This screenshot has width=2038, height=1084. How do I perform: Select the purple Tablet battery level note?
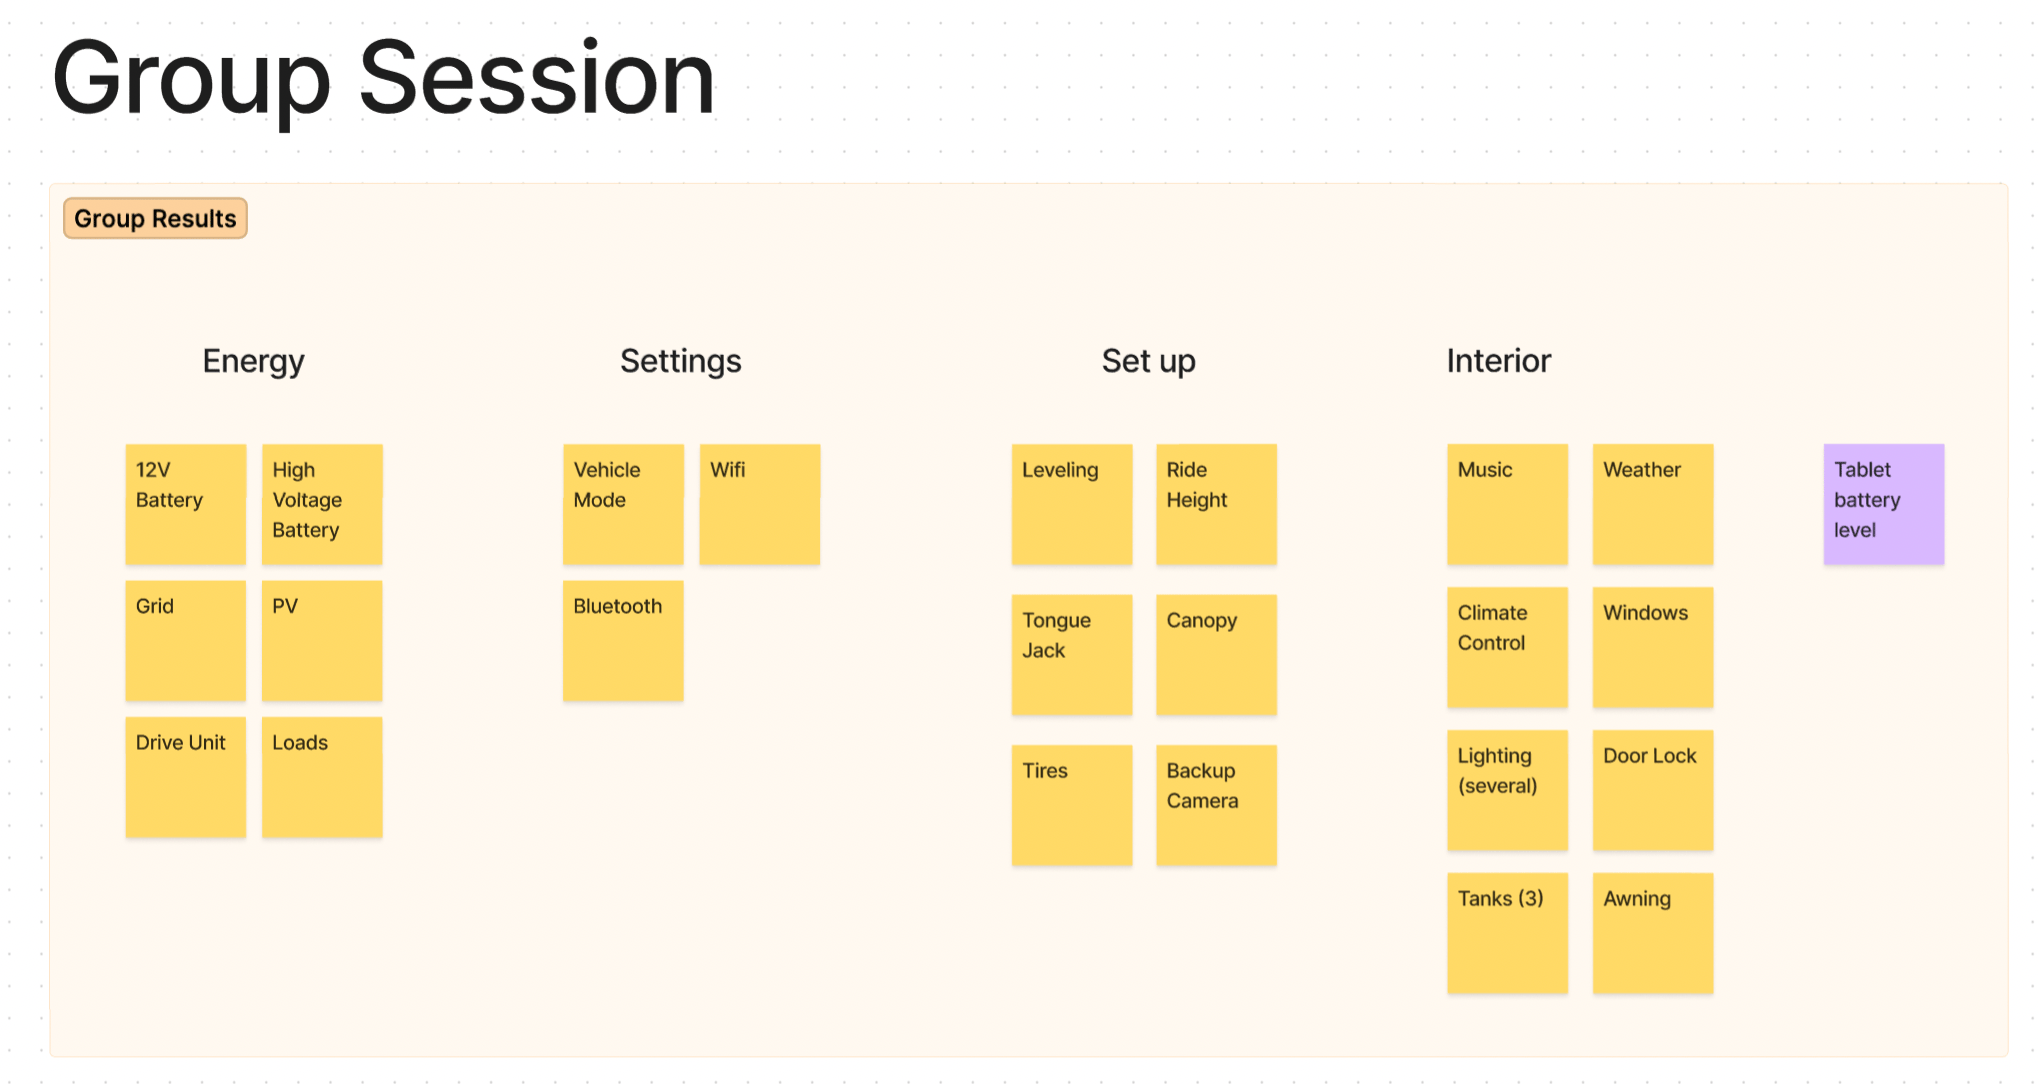(1883, 504)
